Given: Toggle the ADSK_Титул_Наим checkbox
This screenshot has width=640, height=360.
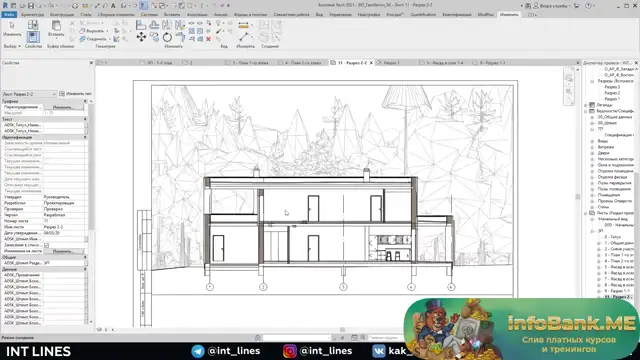Looking at the screenshot, I should pos(86,125).
